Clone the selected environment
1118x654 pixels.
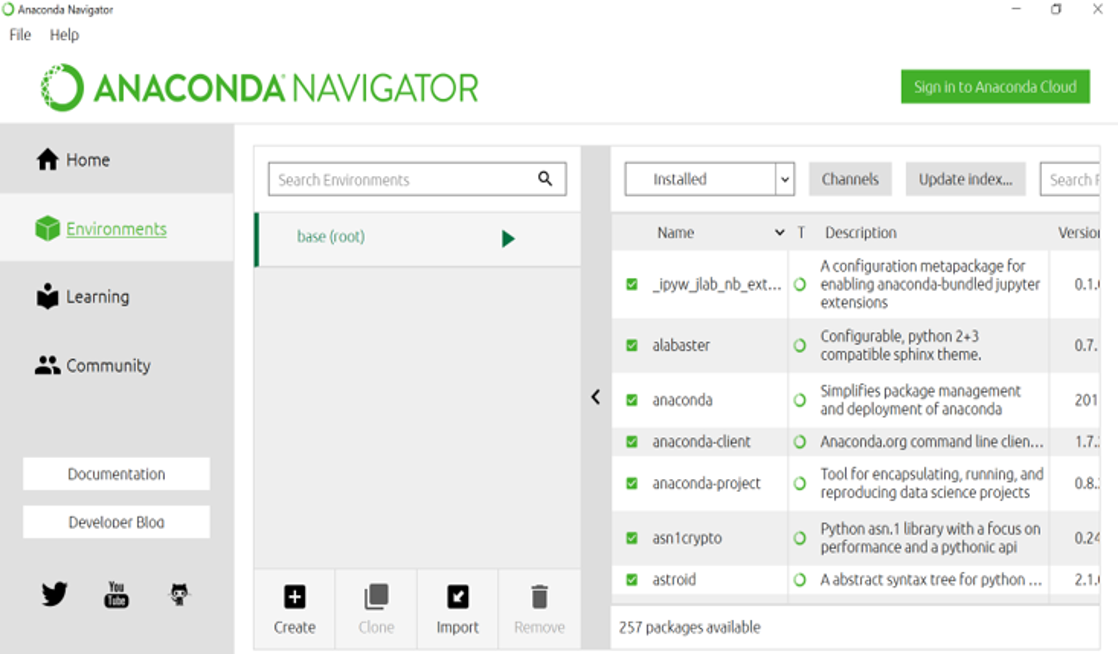click(376, 610)
